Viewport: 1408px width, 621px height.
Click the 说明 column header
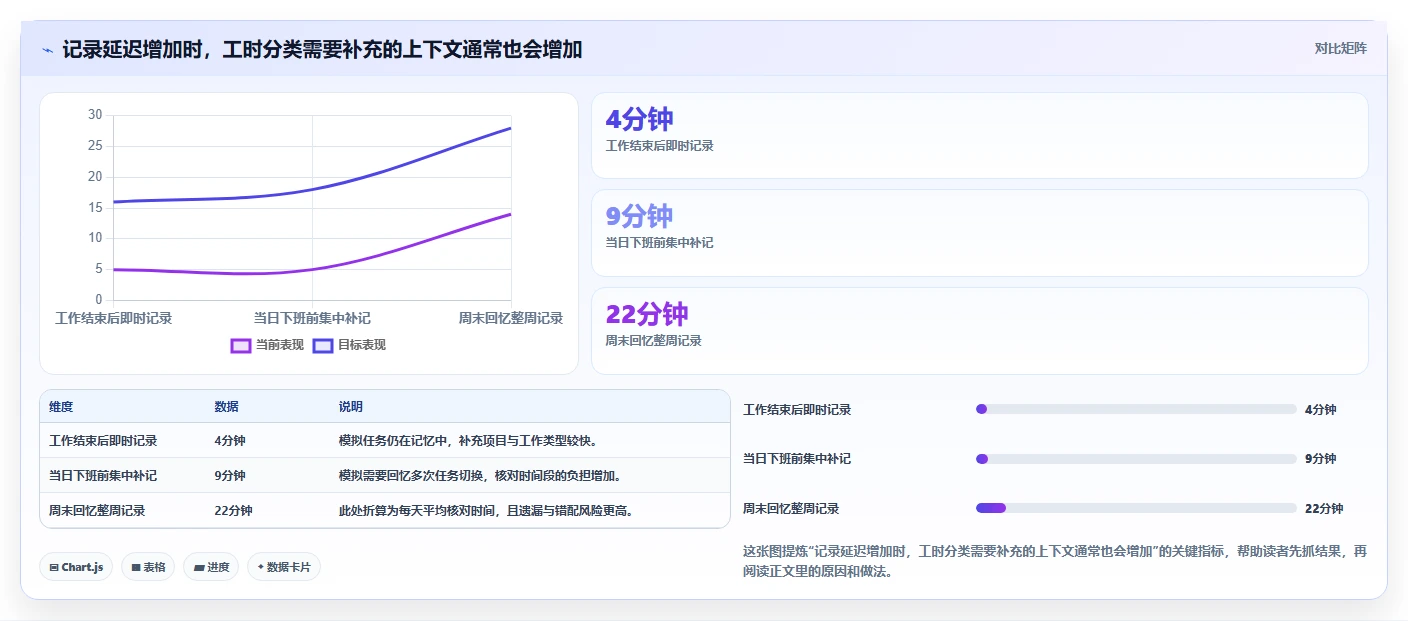point(351,407)
